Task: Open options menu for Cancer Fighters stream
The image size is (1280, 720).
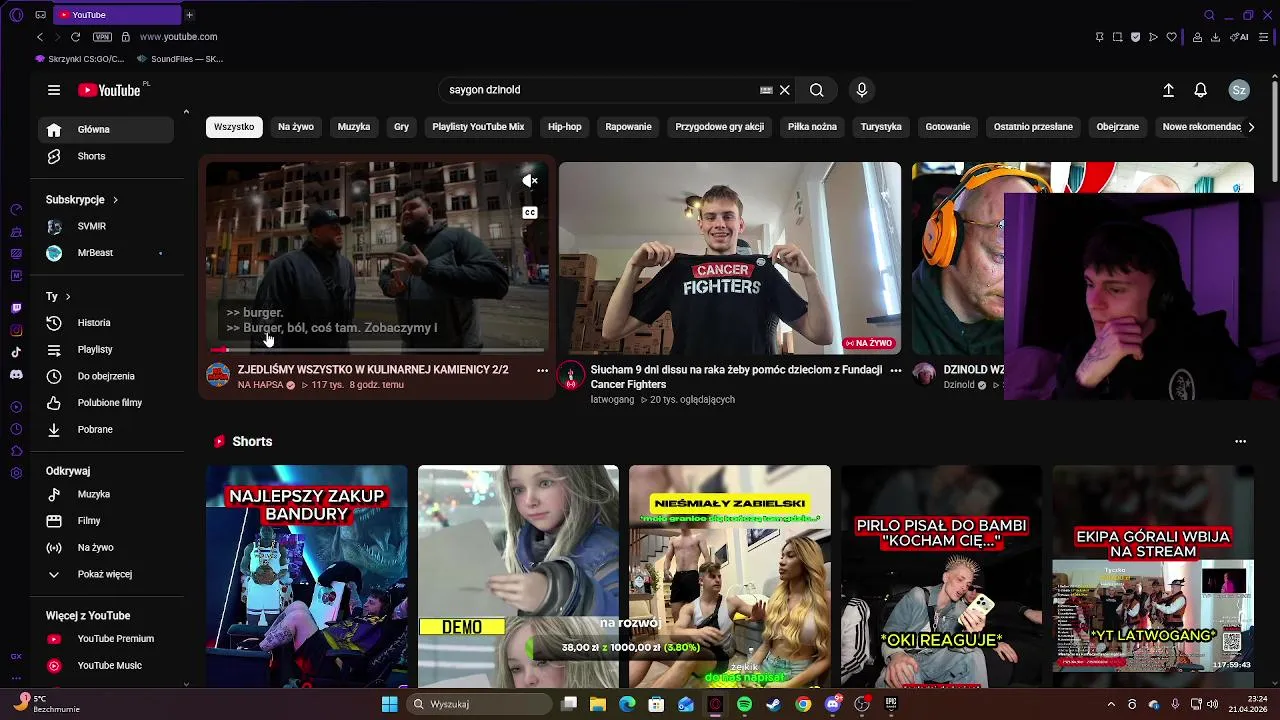Action: coord(896,371)
